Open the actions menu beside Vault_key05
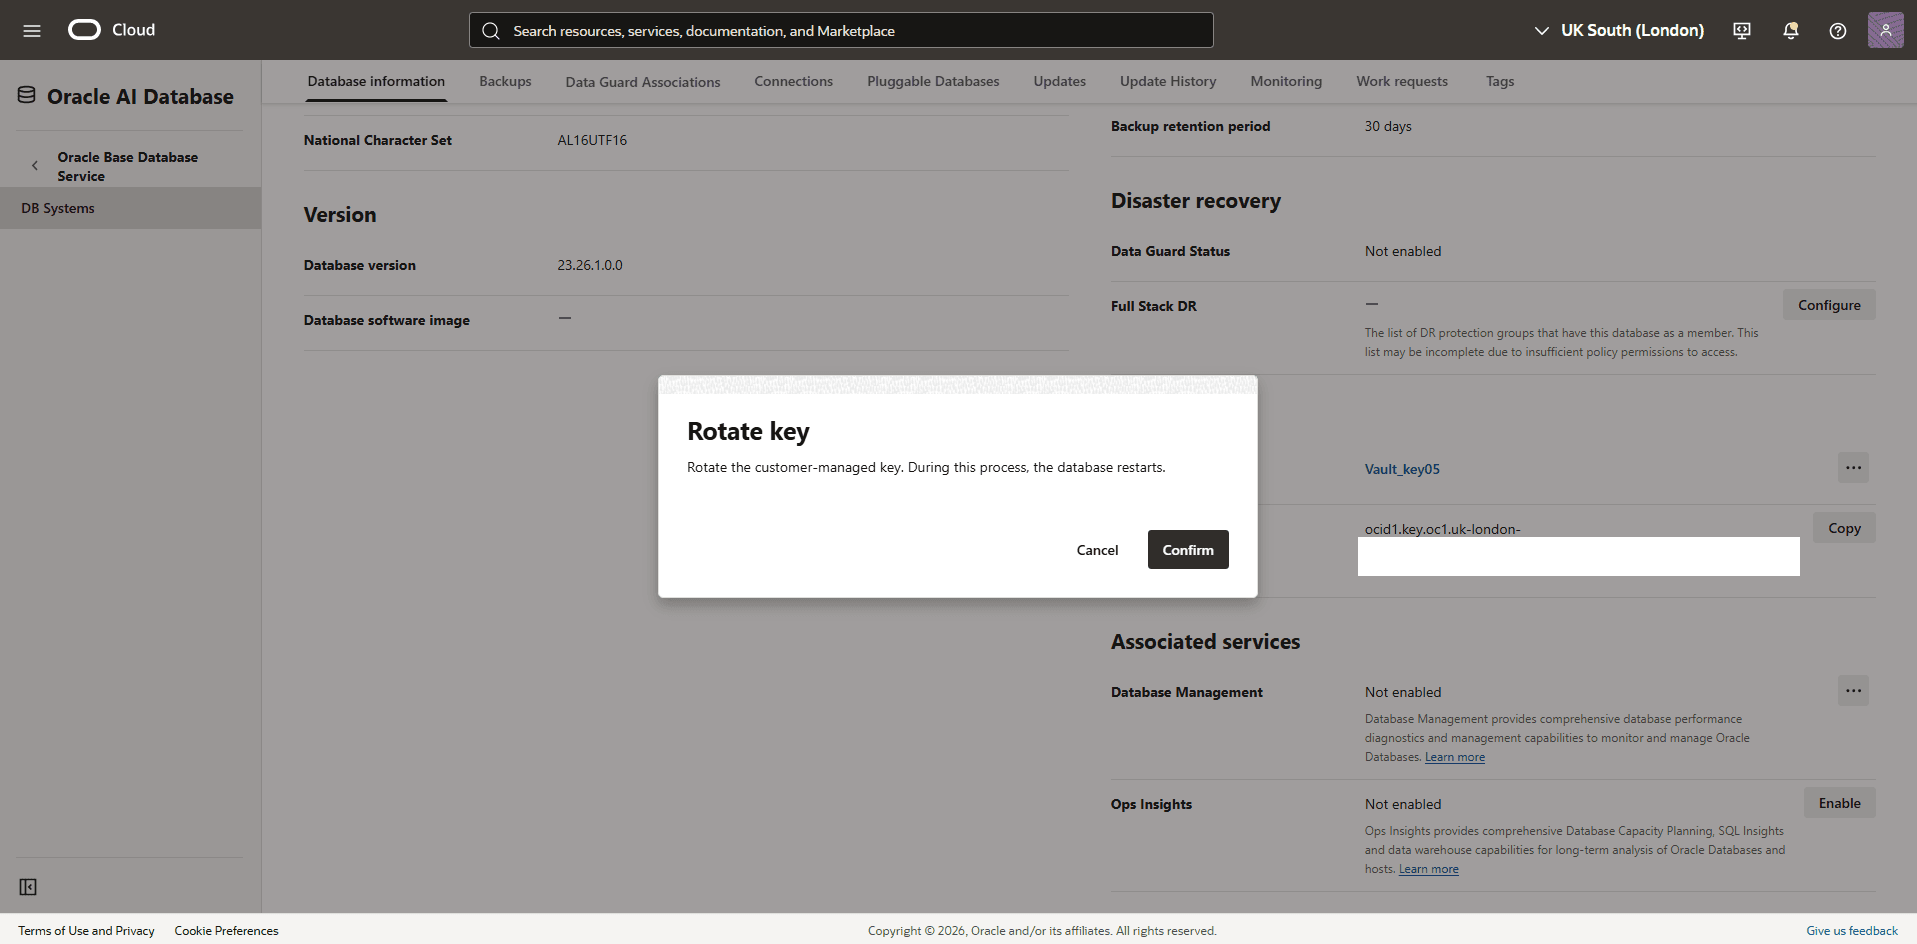 (x=1853, y=468)
